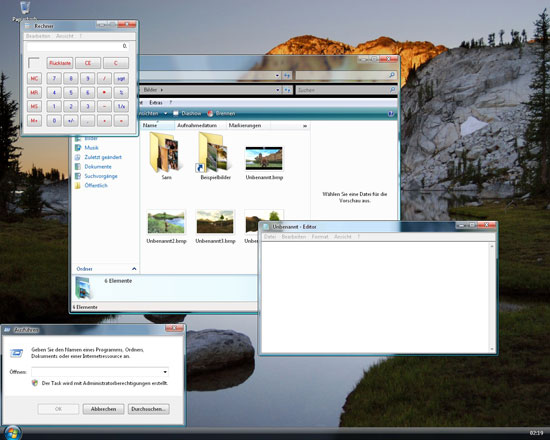Expand the Öffnen combo box dropdown
Image resolution: width=550 pixels, height=440 pixels.
165,372
